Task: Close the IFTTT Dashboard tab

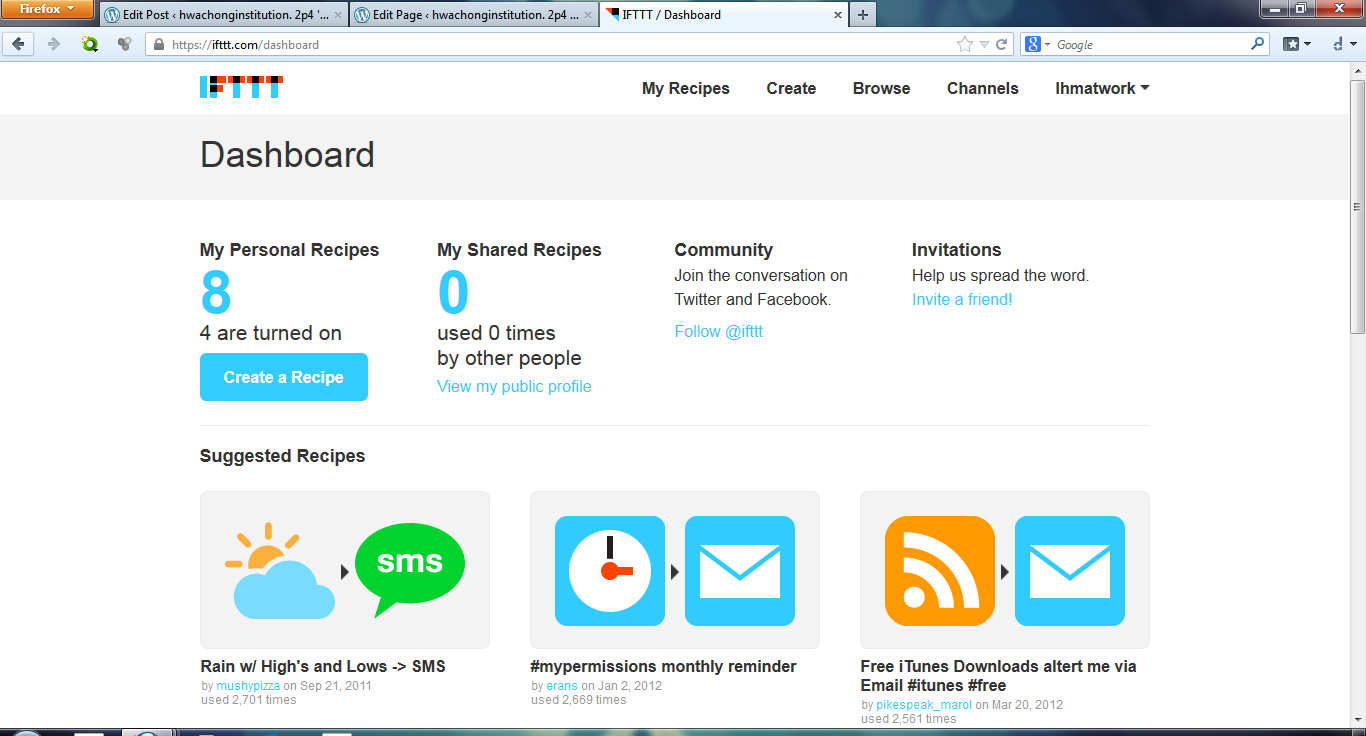Action: (x=838, y=15)
